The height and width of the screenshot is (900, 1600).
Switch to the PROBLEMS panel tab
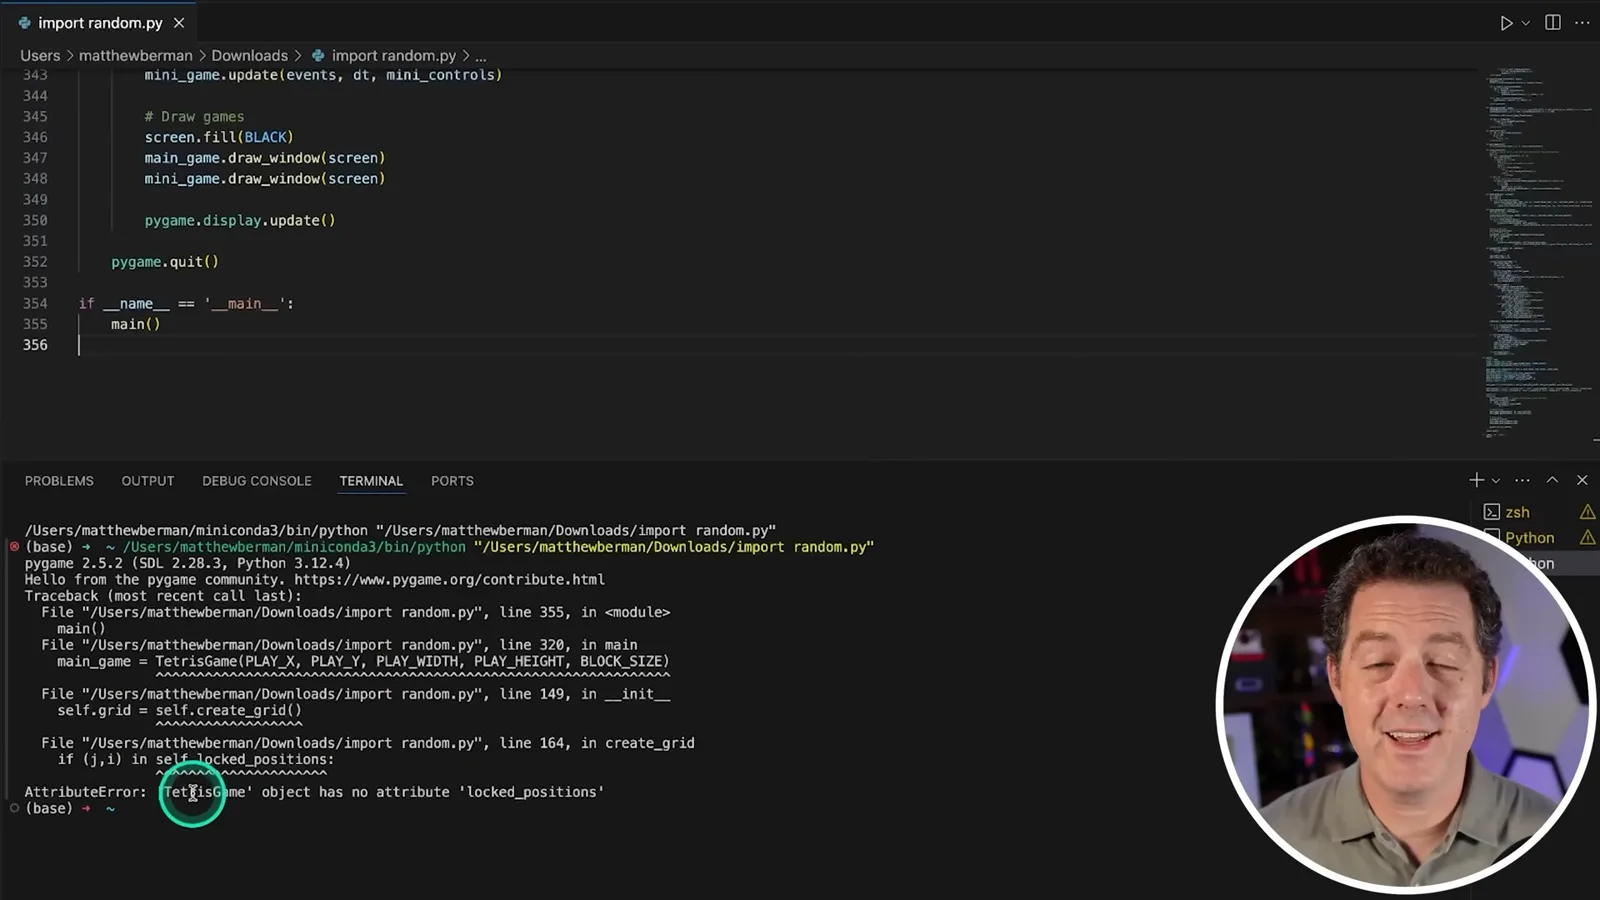click(x=59, y=481)
